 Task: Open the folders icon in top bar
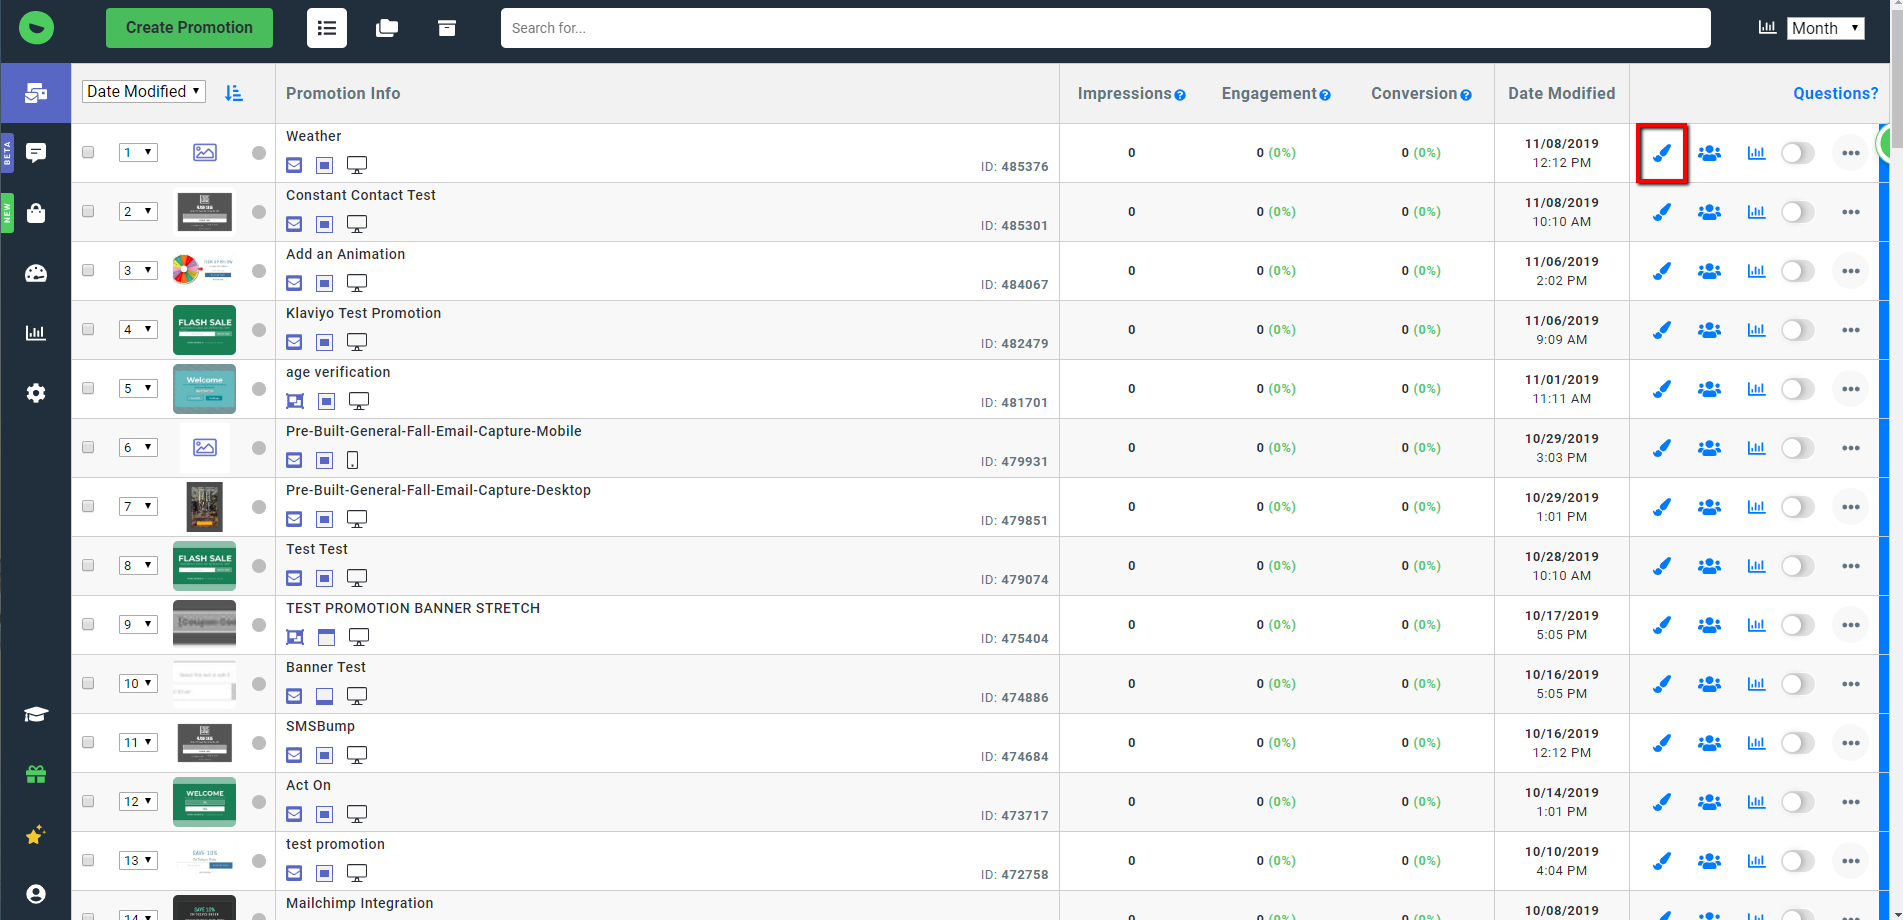coord(387,28)
